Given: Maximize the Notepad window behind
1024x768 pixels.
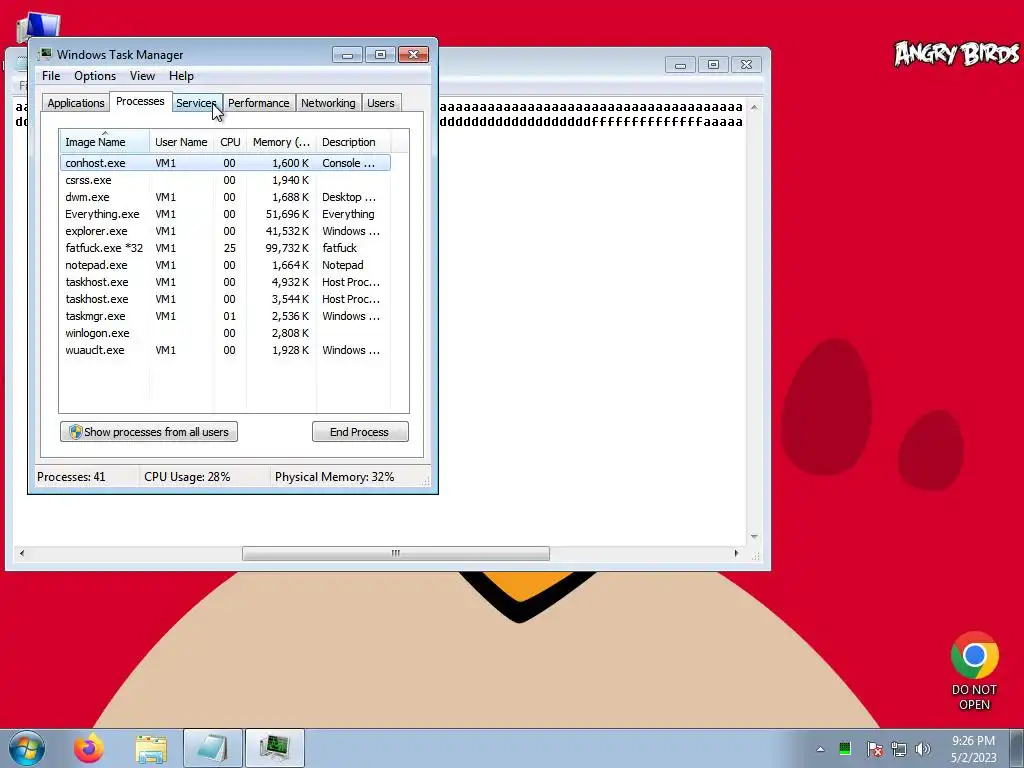Looking at the screenshot, I should 713,65.
